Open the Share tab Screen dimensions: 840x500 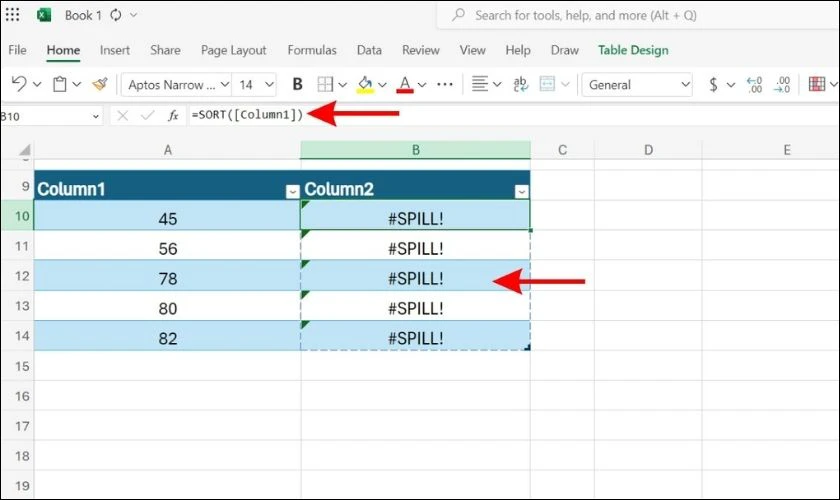click(x=165, y=50)
